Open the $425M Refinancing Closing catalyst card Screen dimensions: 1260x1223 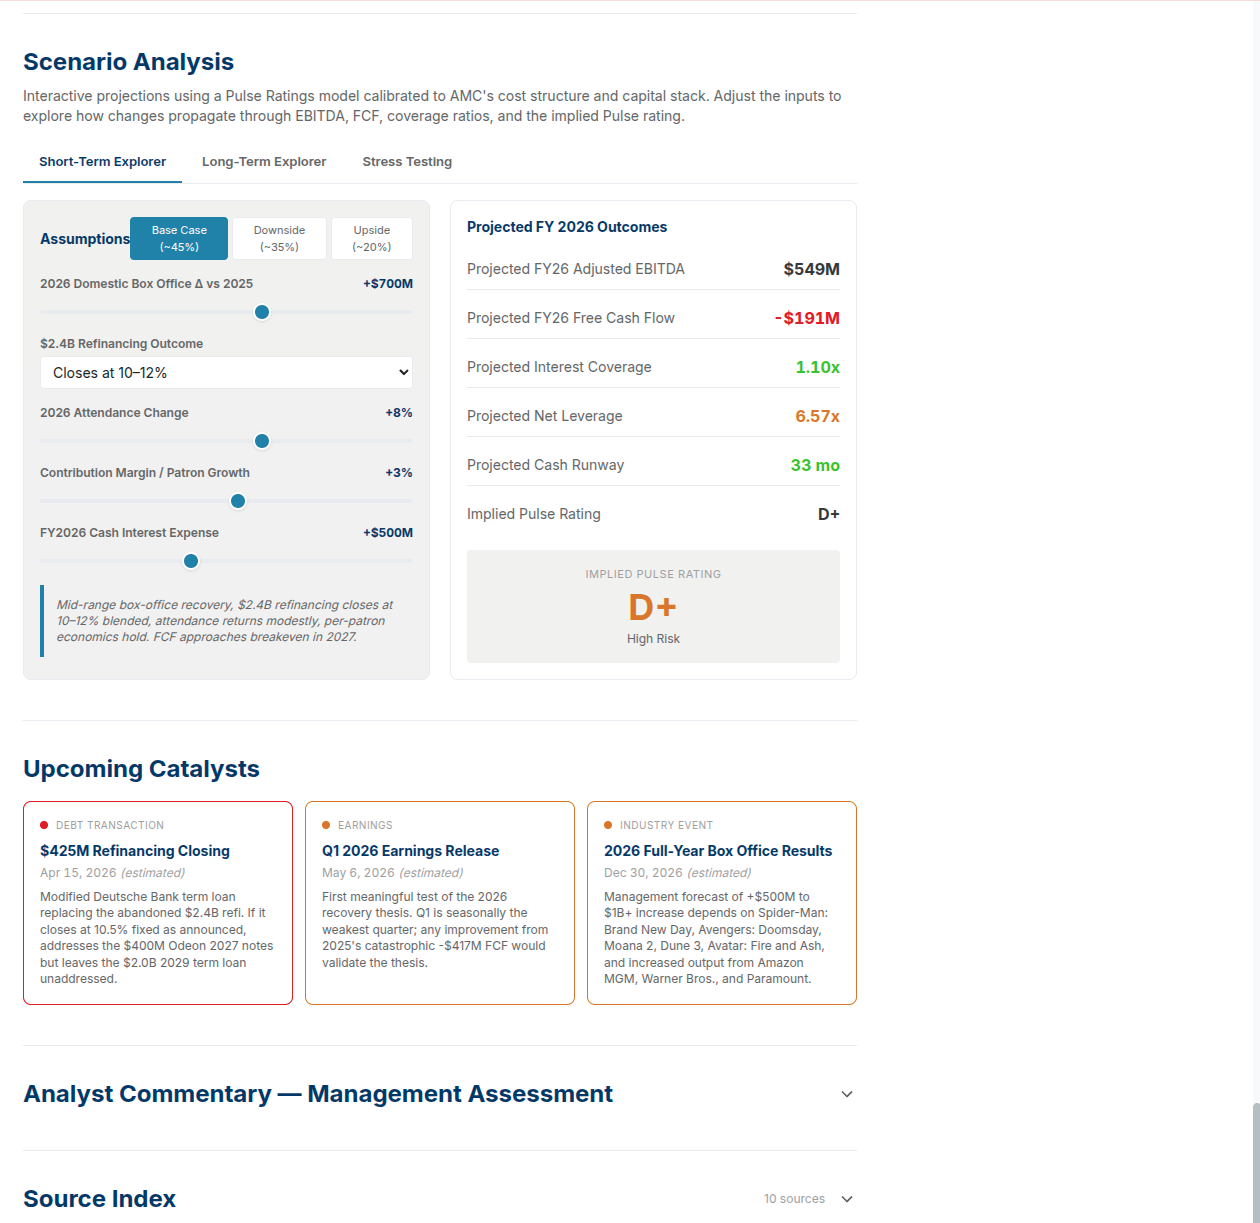158,903
